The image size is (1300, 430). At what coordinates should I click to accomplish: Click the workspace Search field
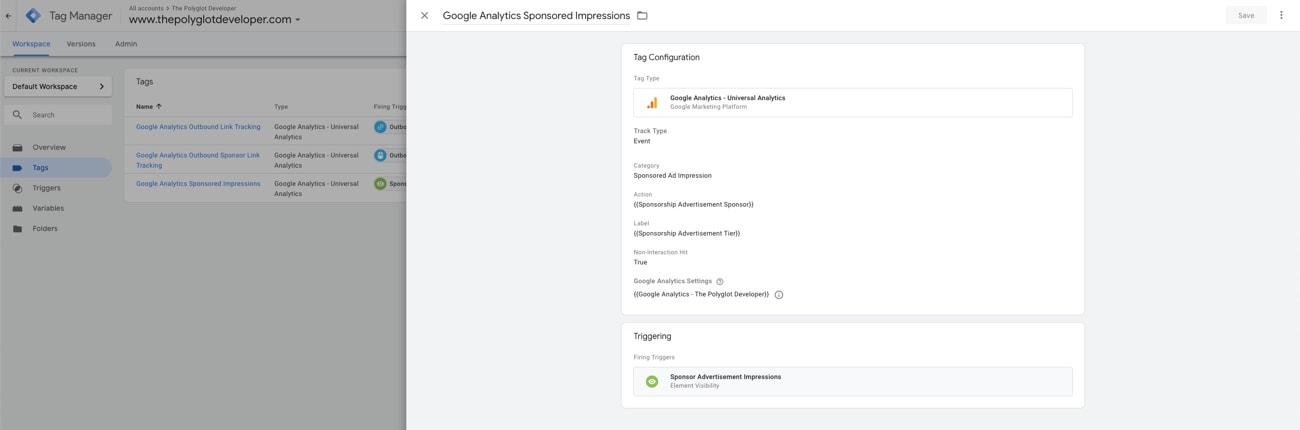tap(65, 115)
